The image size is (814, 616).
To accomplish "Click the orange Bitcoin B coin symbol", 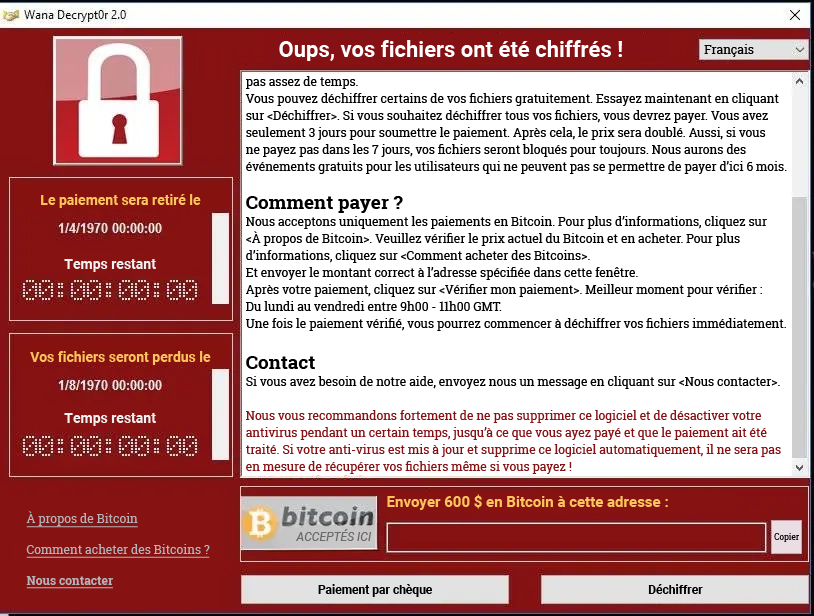I will click(261, 524).
